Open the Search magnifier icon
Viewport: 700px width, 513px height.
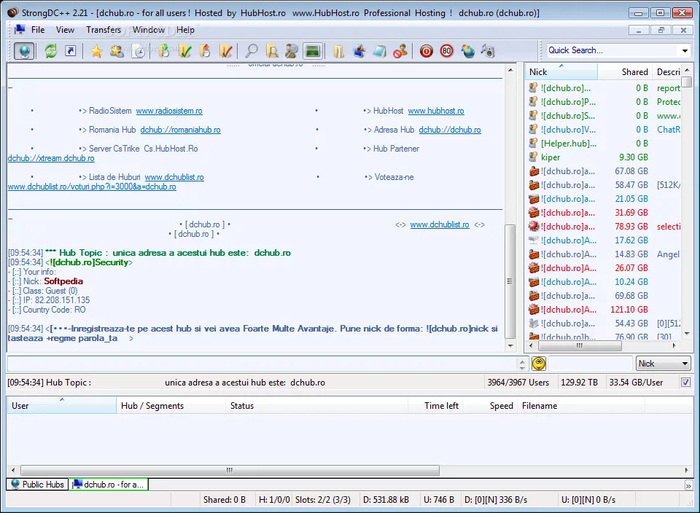point(252,50)
